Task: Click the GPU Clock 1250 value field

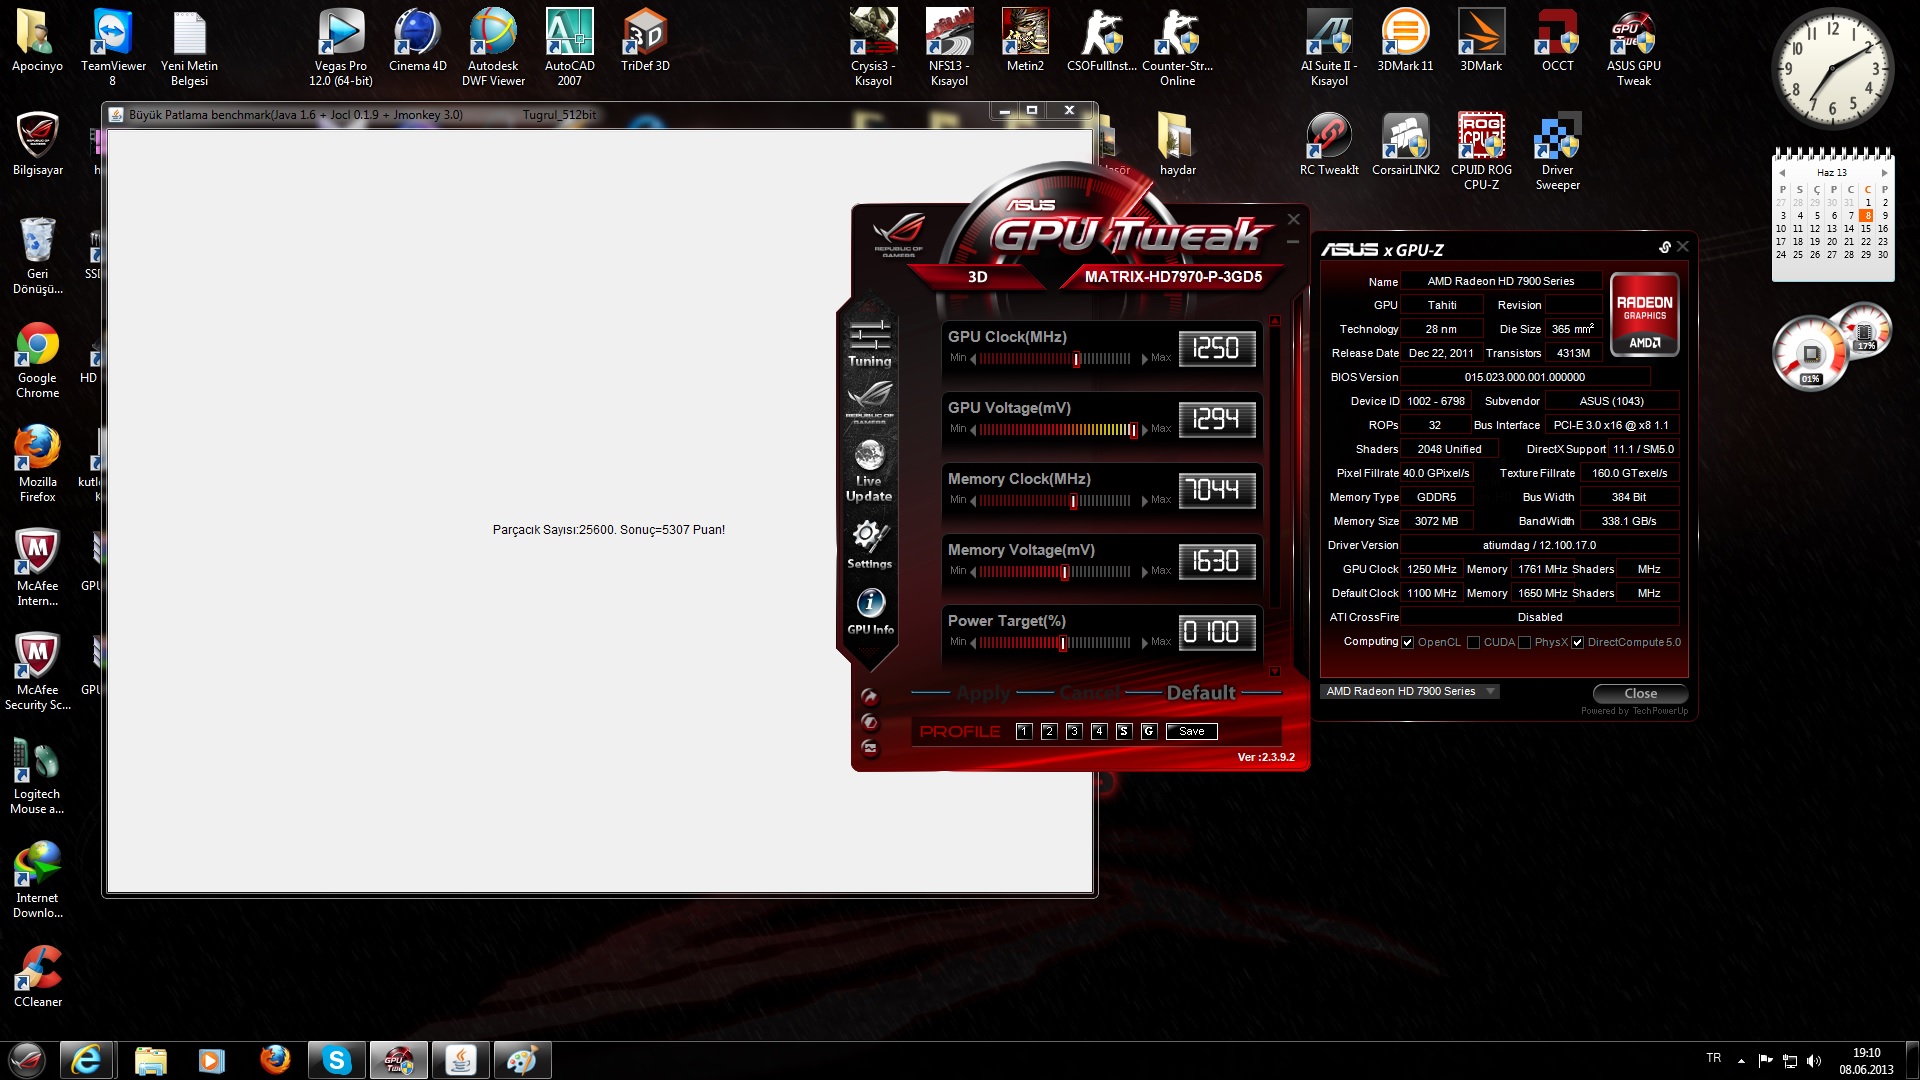Action: pos(1217,348)
